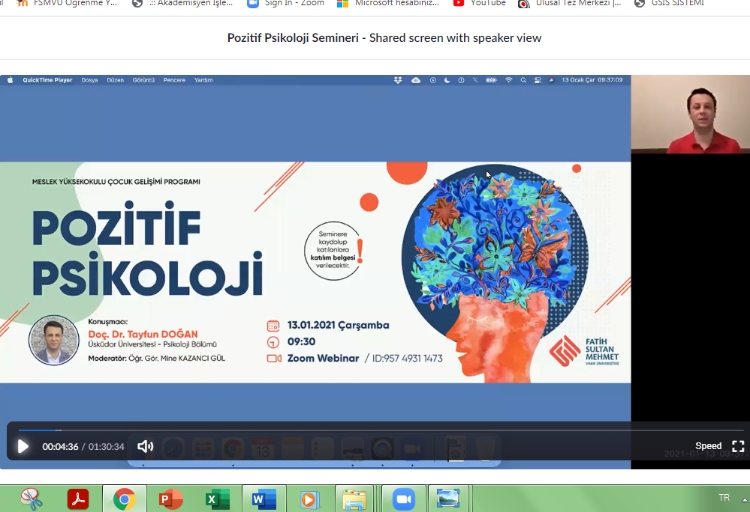Play the seminar recording
This screenshot has height=512, width=750.
[23, 446]
